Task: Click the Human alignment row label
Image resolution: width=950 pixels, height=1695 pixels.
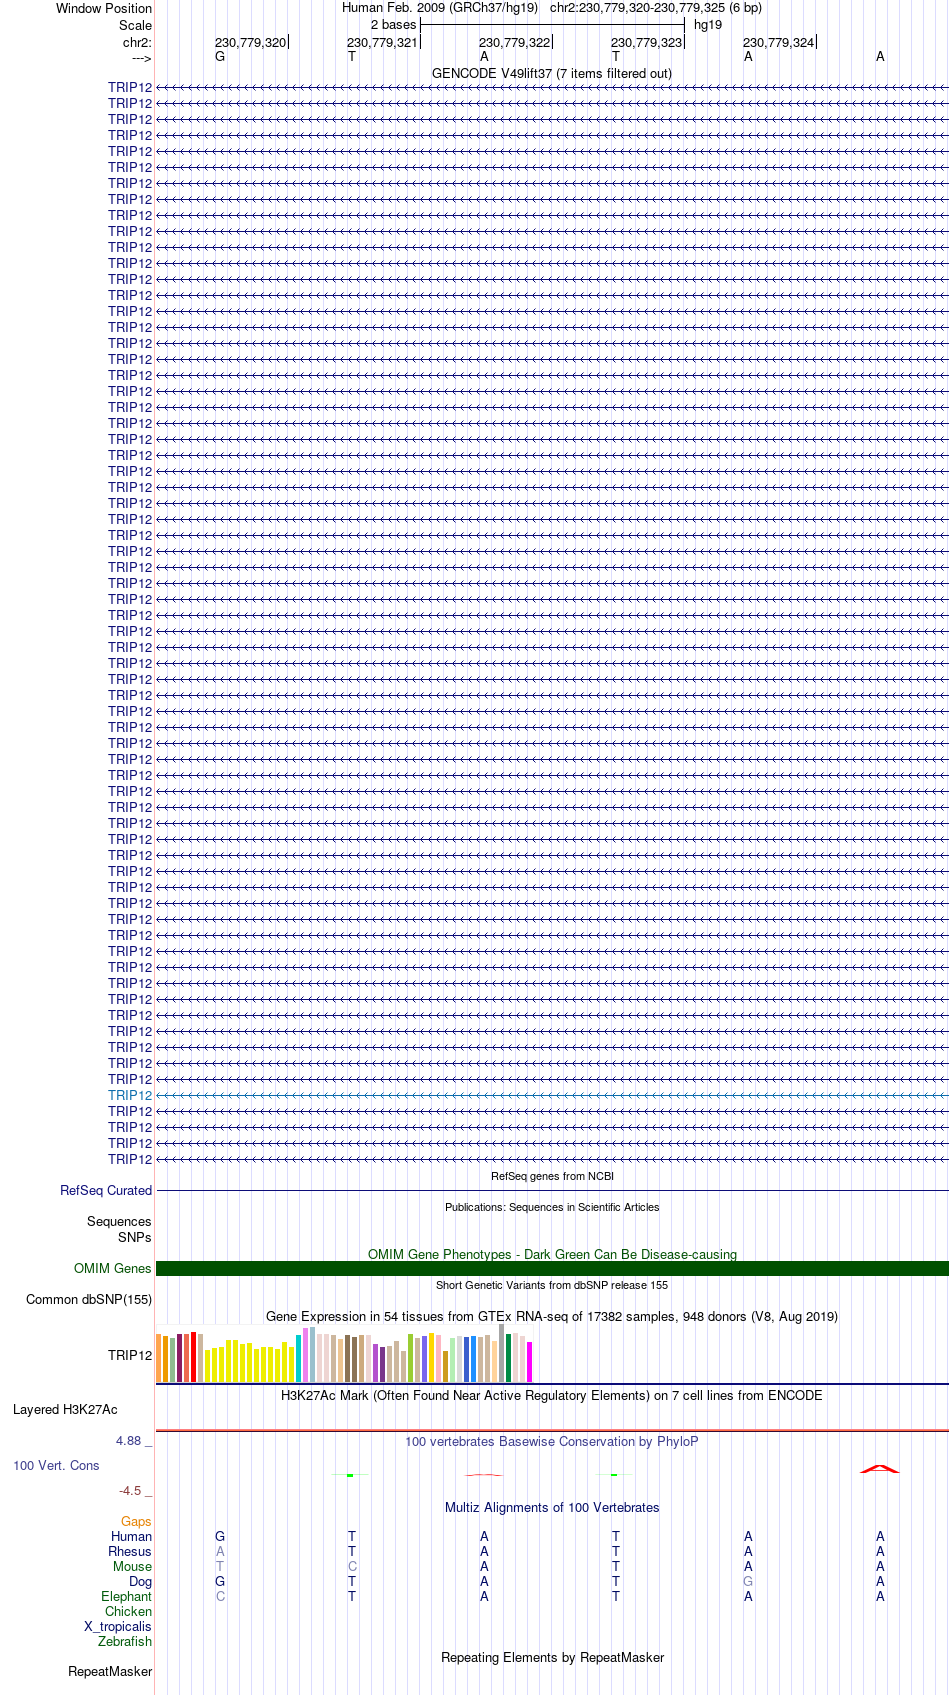Action: tap(132, 1536)
